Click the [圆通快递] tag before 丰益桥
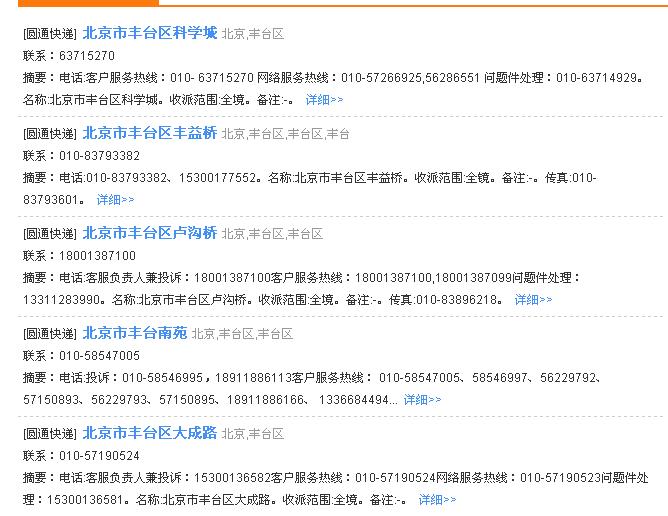The width and height of the screenshot is (668, 516). [50, 134]
